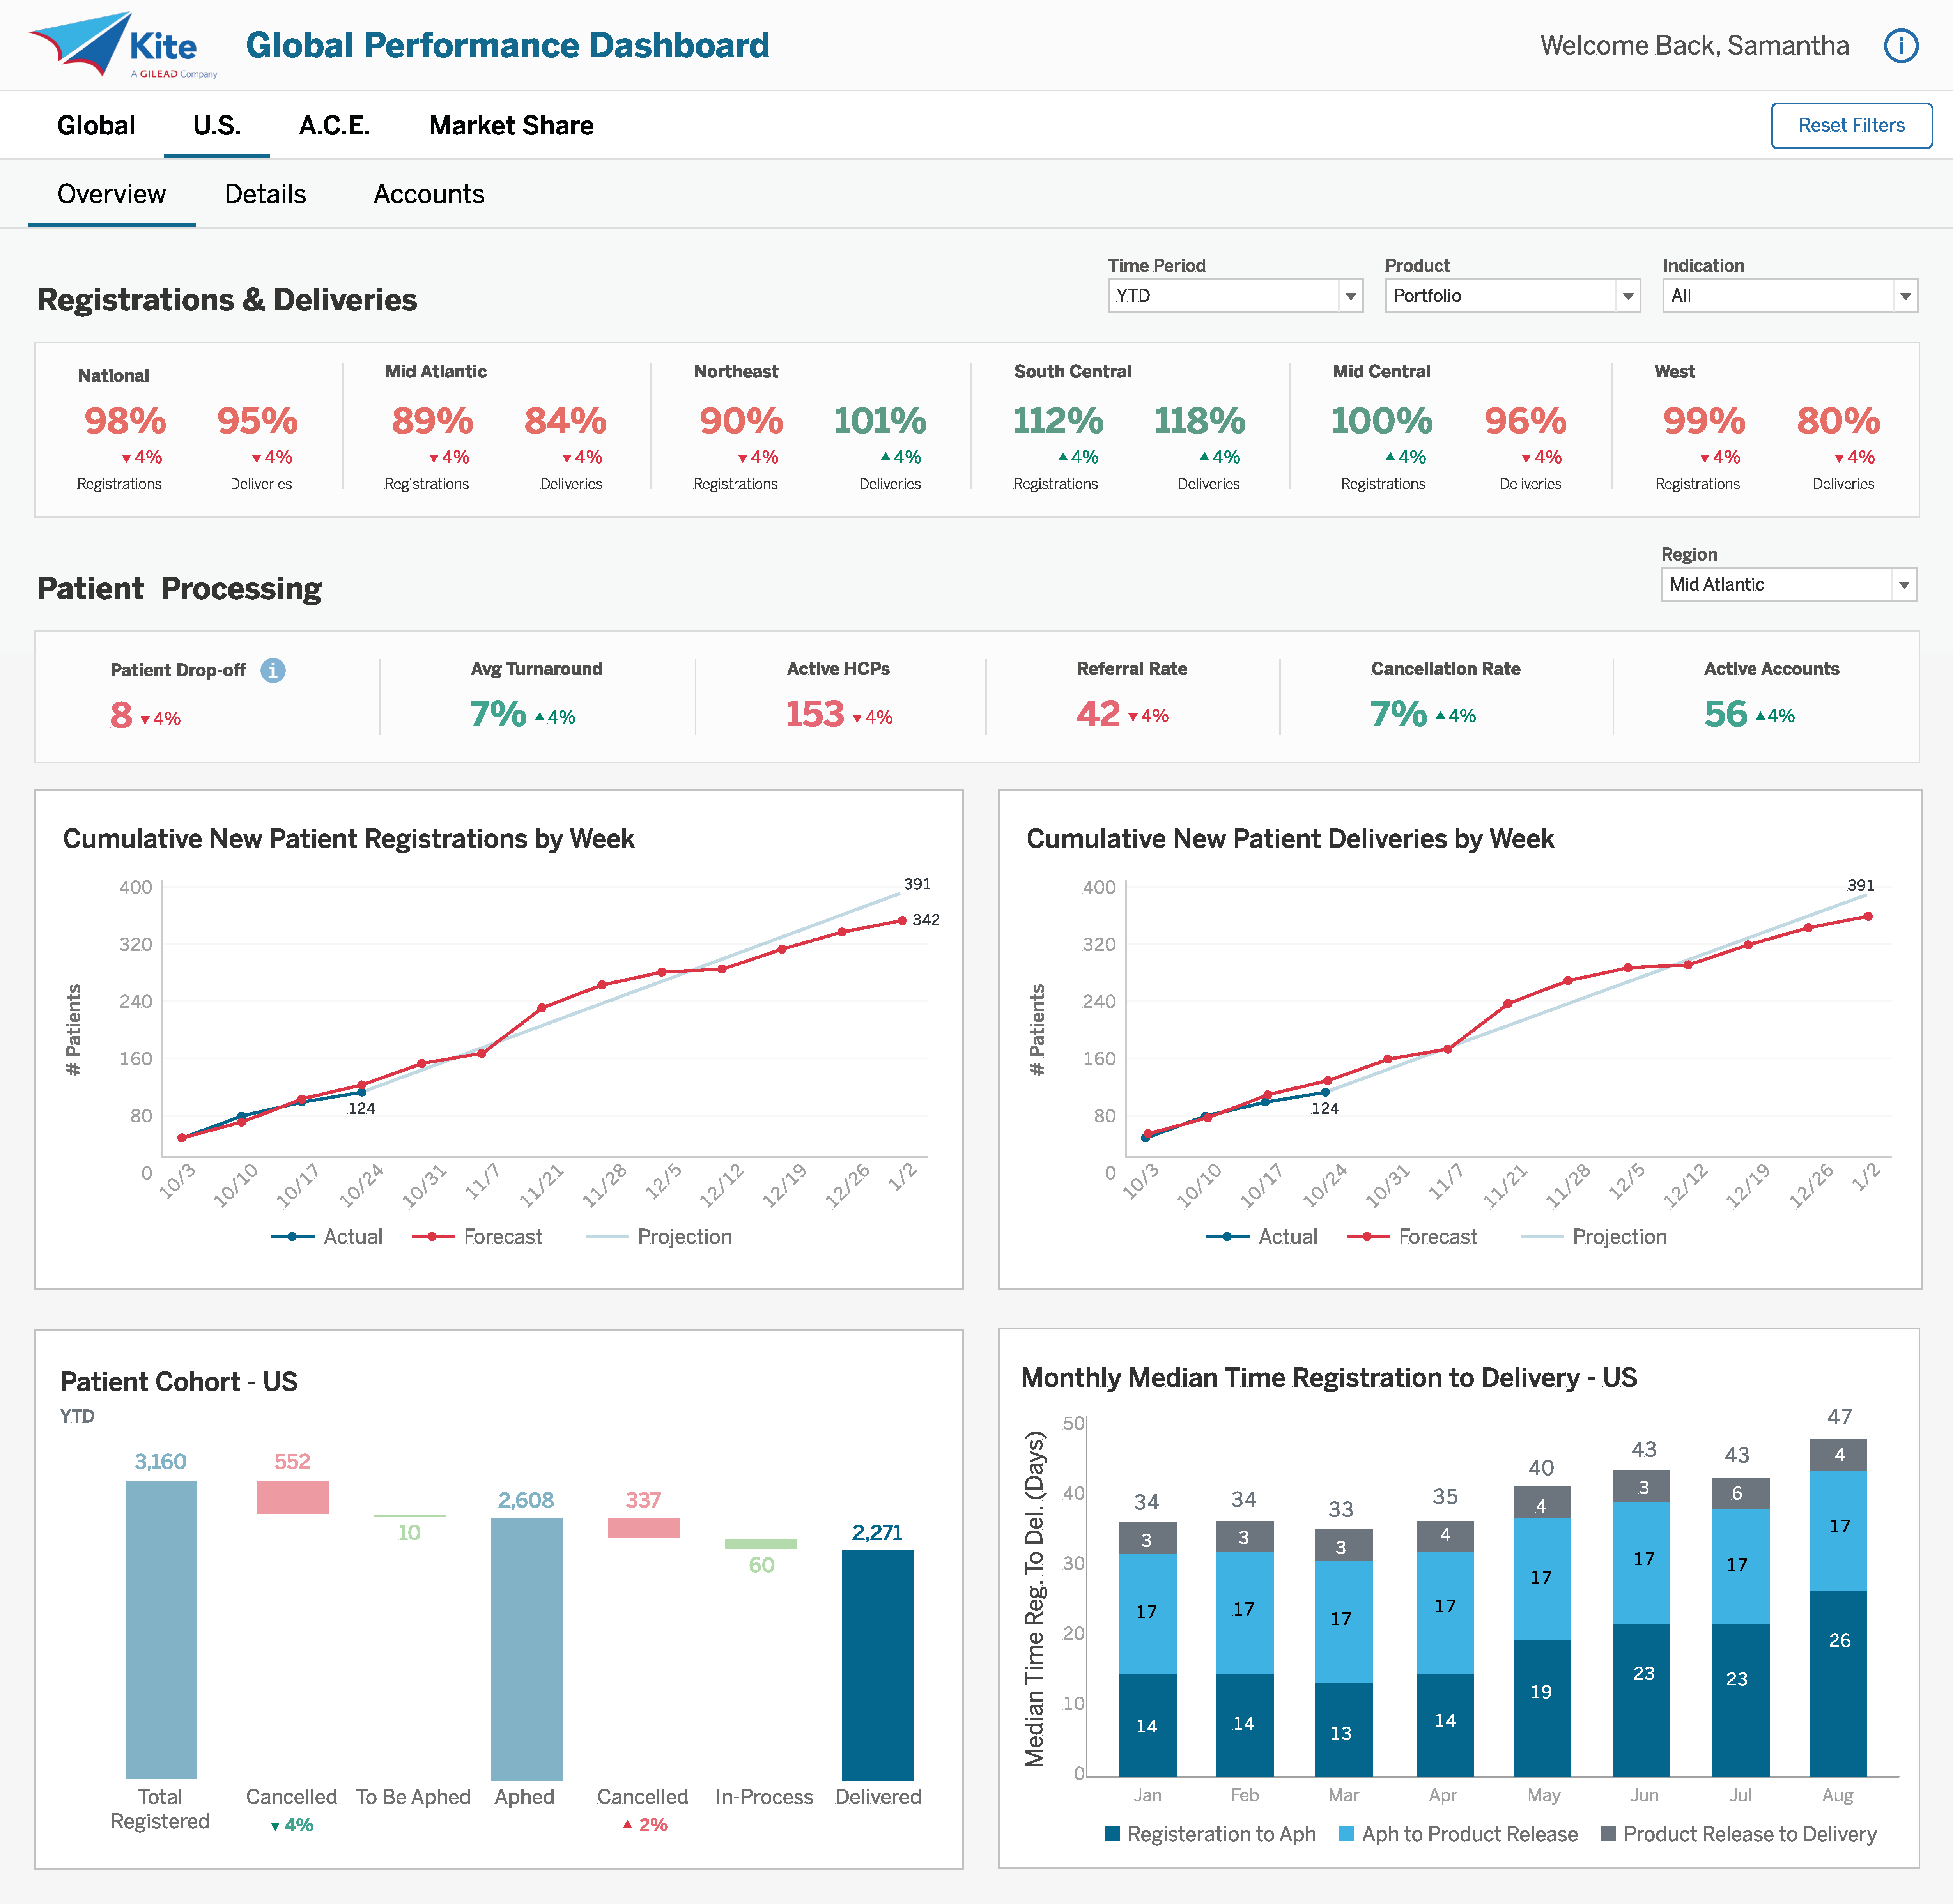Switch to the Details sub-tab

coord(265,194)
